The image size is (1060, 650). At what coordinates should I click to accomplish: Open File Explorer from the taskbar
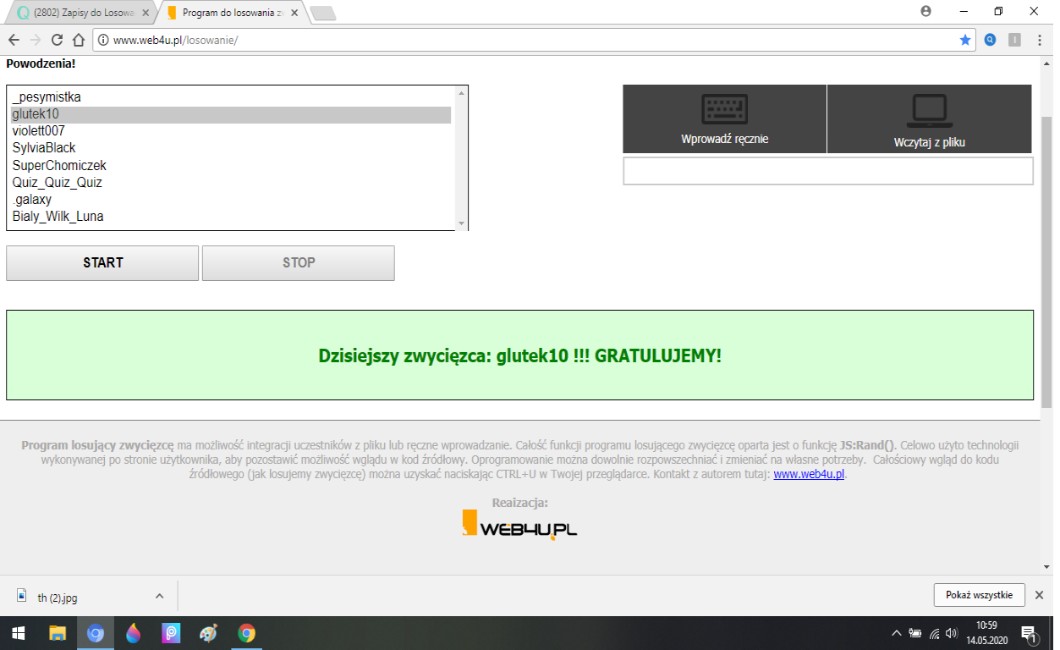coord(57,633)
